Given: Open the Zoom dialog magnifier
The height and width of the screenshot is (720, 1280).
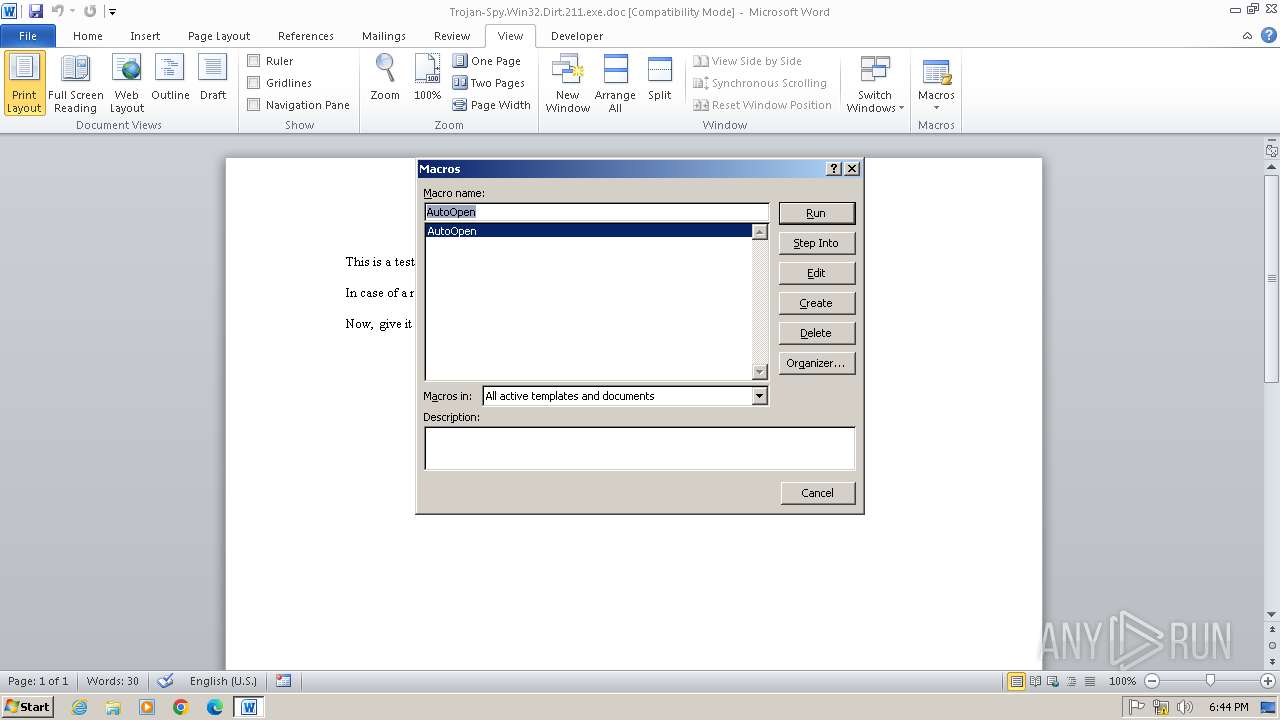Looking at the screenshot, I should (x=385, y=78).
